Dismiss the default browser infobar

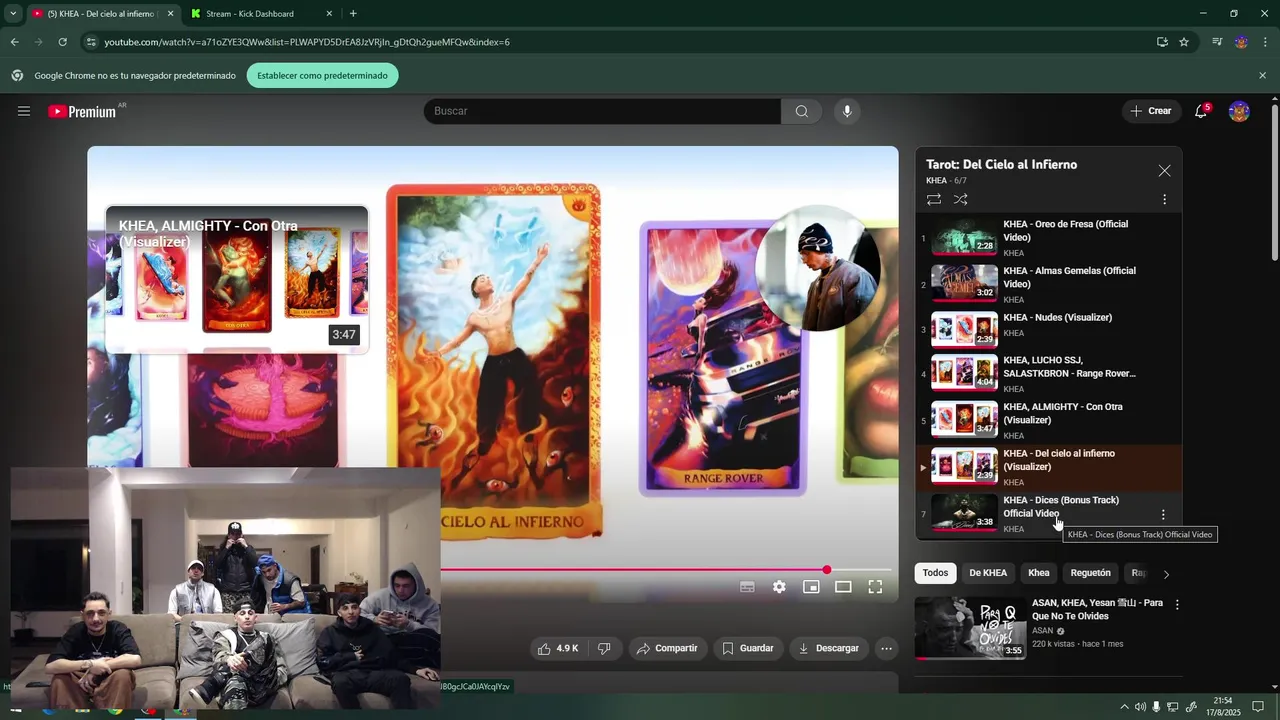(1262, 75)
